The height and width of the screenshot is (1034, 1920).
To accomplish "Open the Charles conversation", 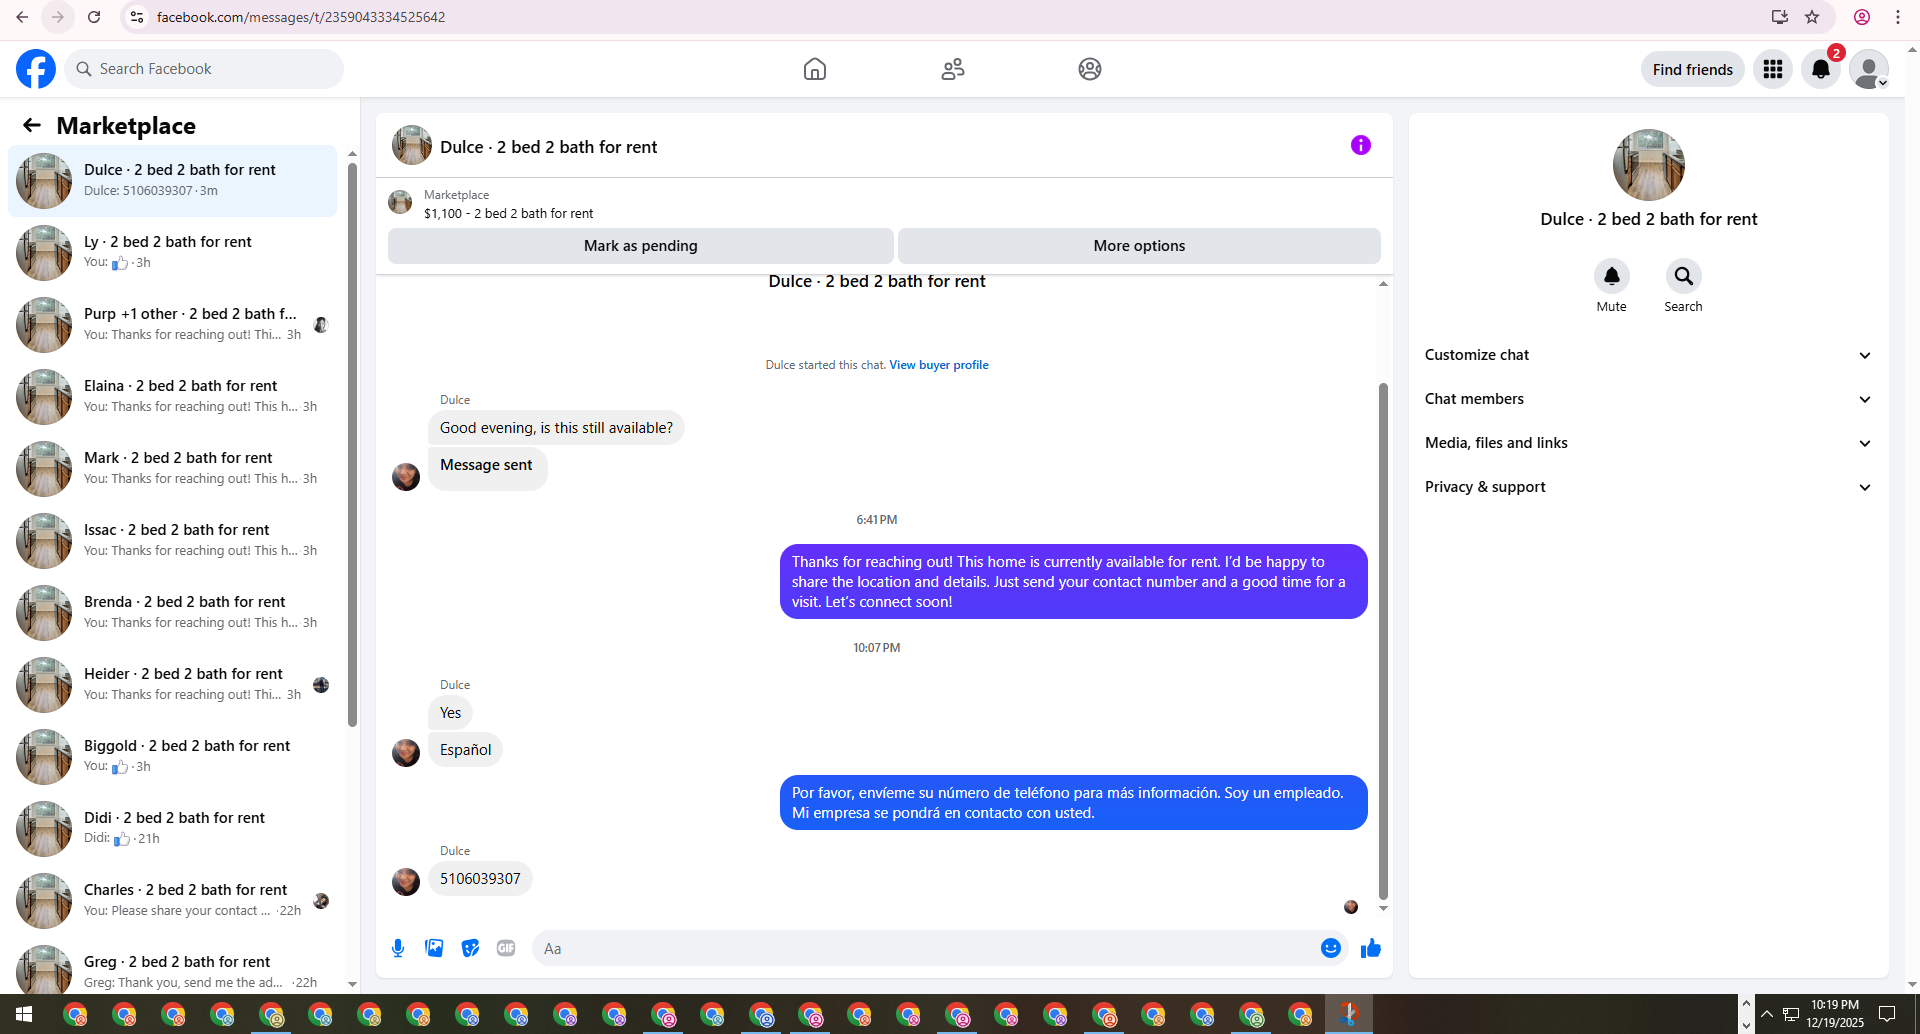I will pos(172,901).
